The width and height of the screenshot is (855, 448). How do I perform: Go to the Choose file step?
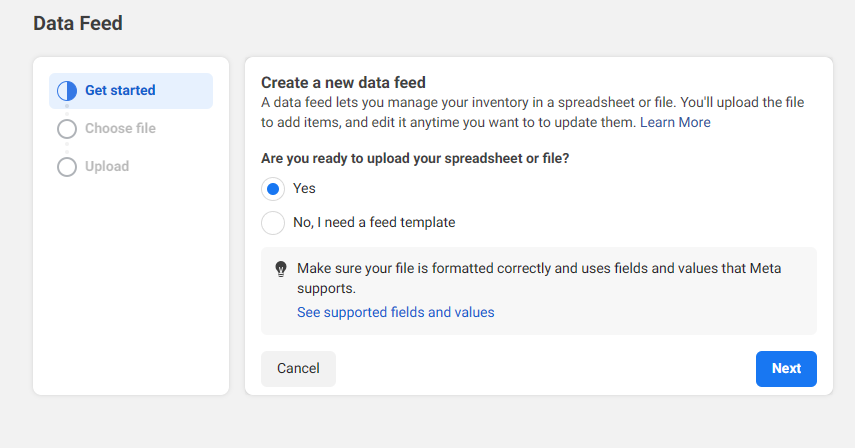coord(120,129)
